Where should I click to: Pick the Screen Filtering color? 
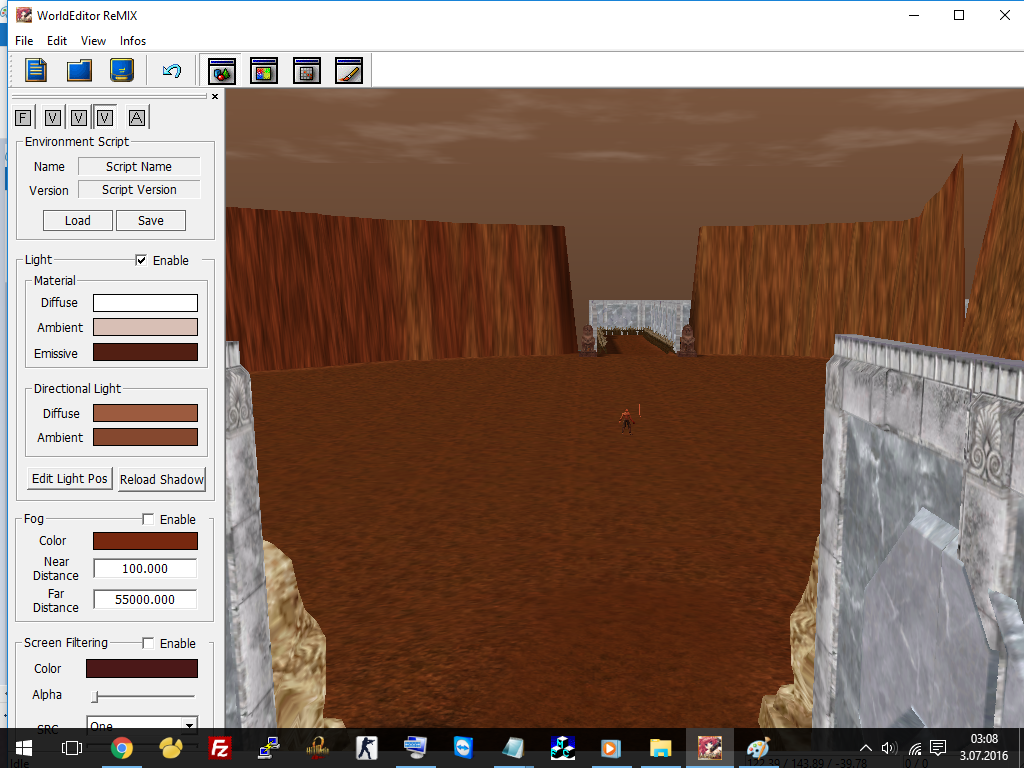point(142,669)
